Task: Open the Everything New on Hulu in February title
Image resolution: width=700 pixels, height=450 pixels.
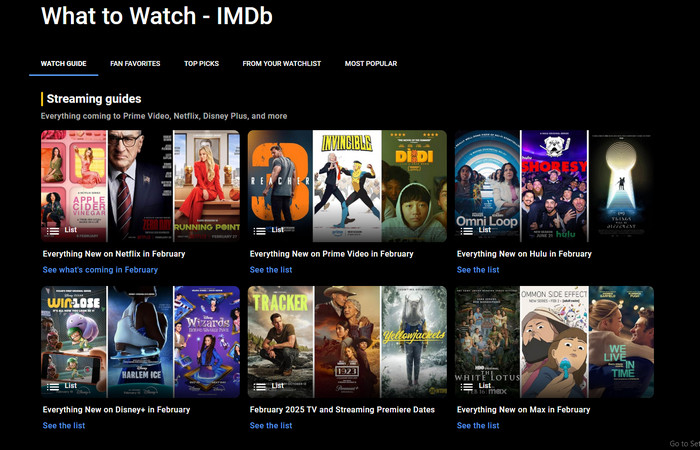Action: pyautogui.click(x=524, y=254)
